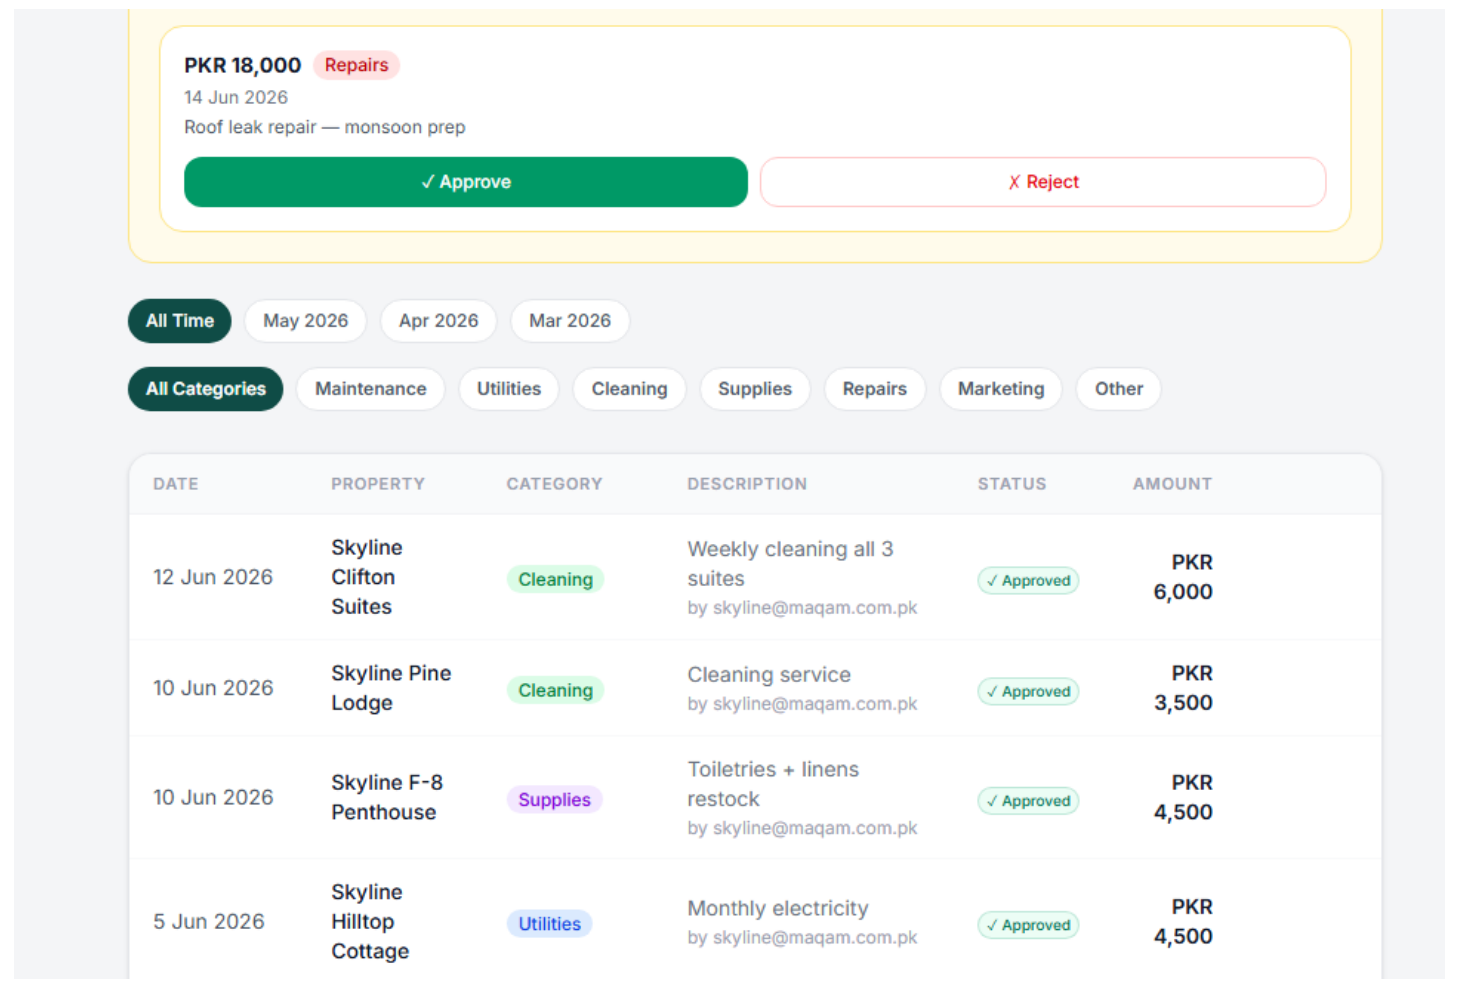This screenshot has height=985, width=1459.
Task: Approve the roof leak repair expense
Action: pyautogui.click(x=465, y=182)
